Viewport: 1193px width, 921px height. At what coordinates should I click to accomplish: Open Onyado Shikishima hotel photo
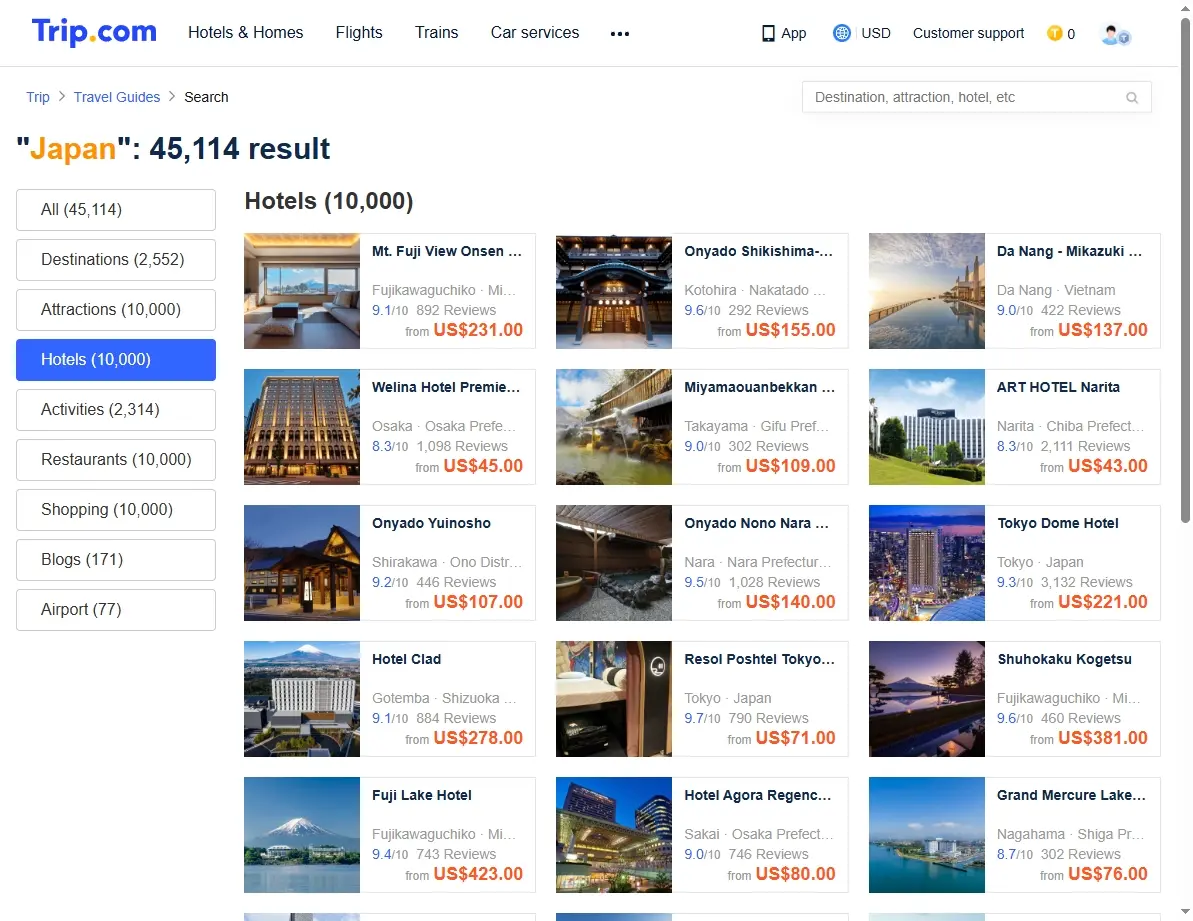613,291
